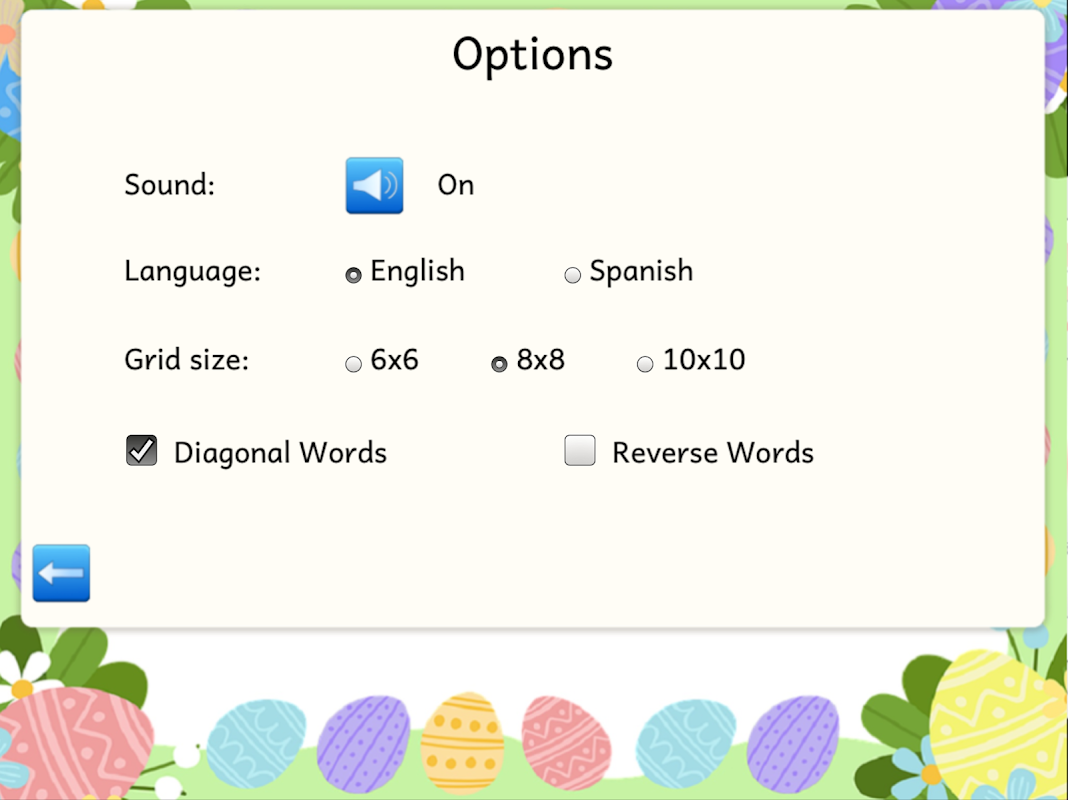Go back using the blue arrow button
Viewport: 1068px width, 800px height.
point(61,573)
